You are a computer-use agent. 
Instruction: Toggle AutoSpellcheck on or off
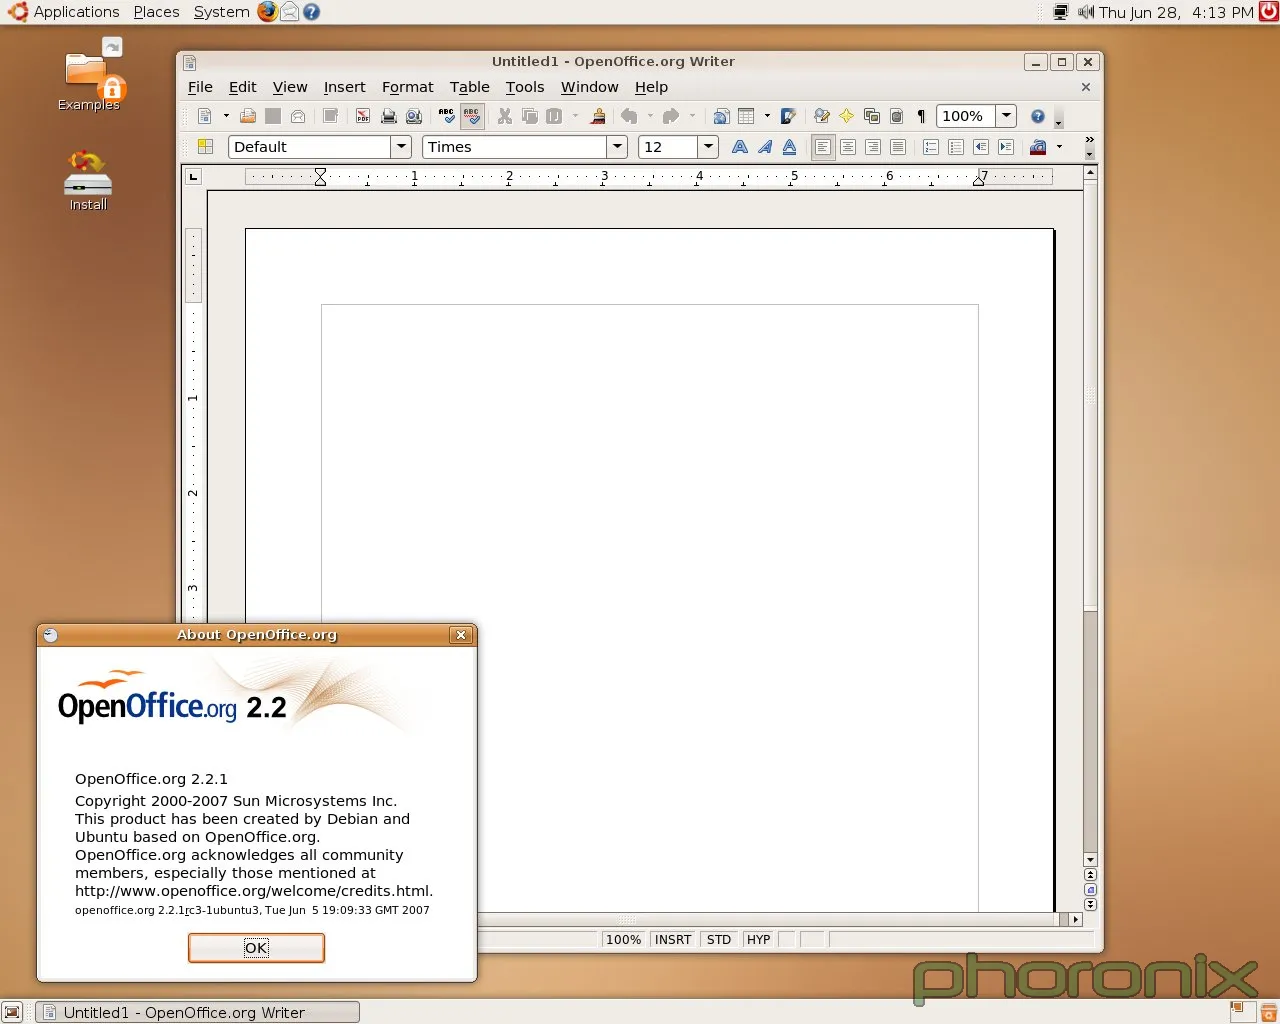click(x=472, y=116)
